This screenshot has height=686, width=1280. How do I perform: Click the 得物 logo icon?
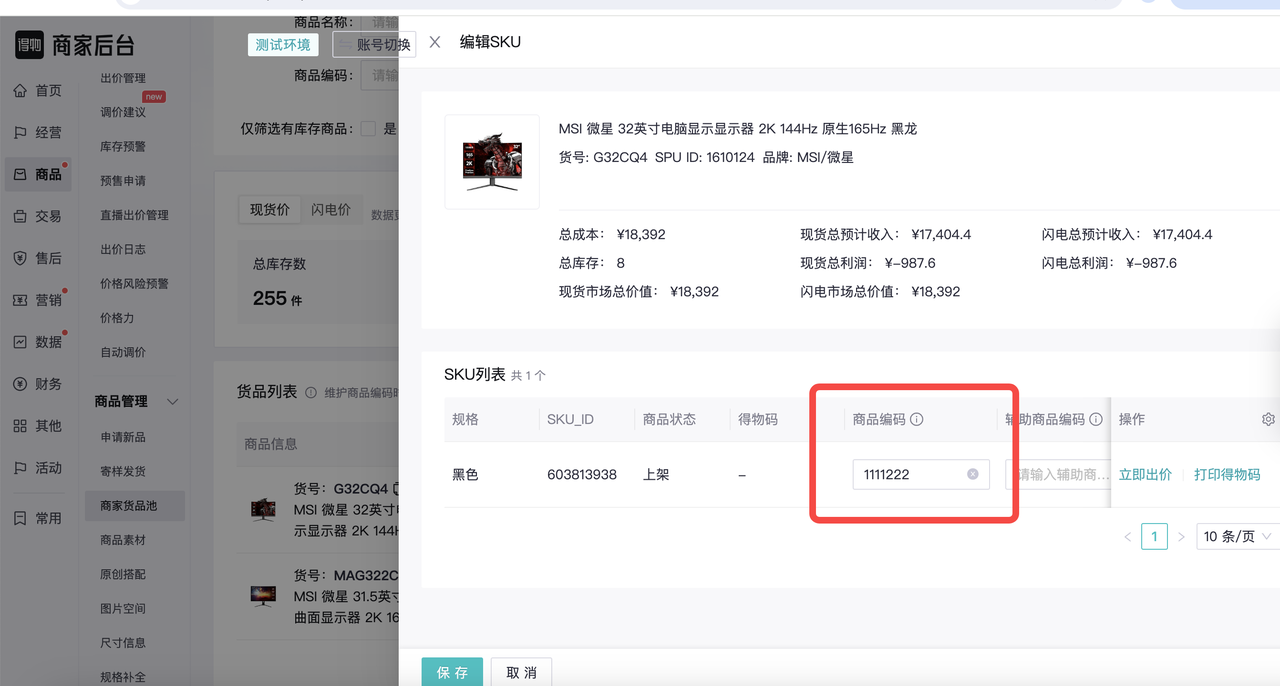(x=29, y=45)
